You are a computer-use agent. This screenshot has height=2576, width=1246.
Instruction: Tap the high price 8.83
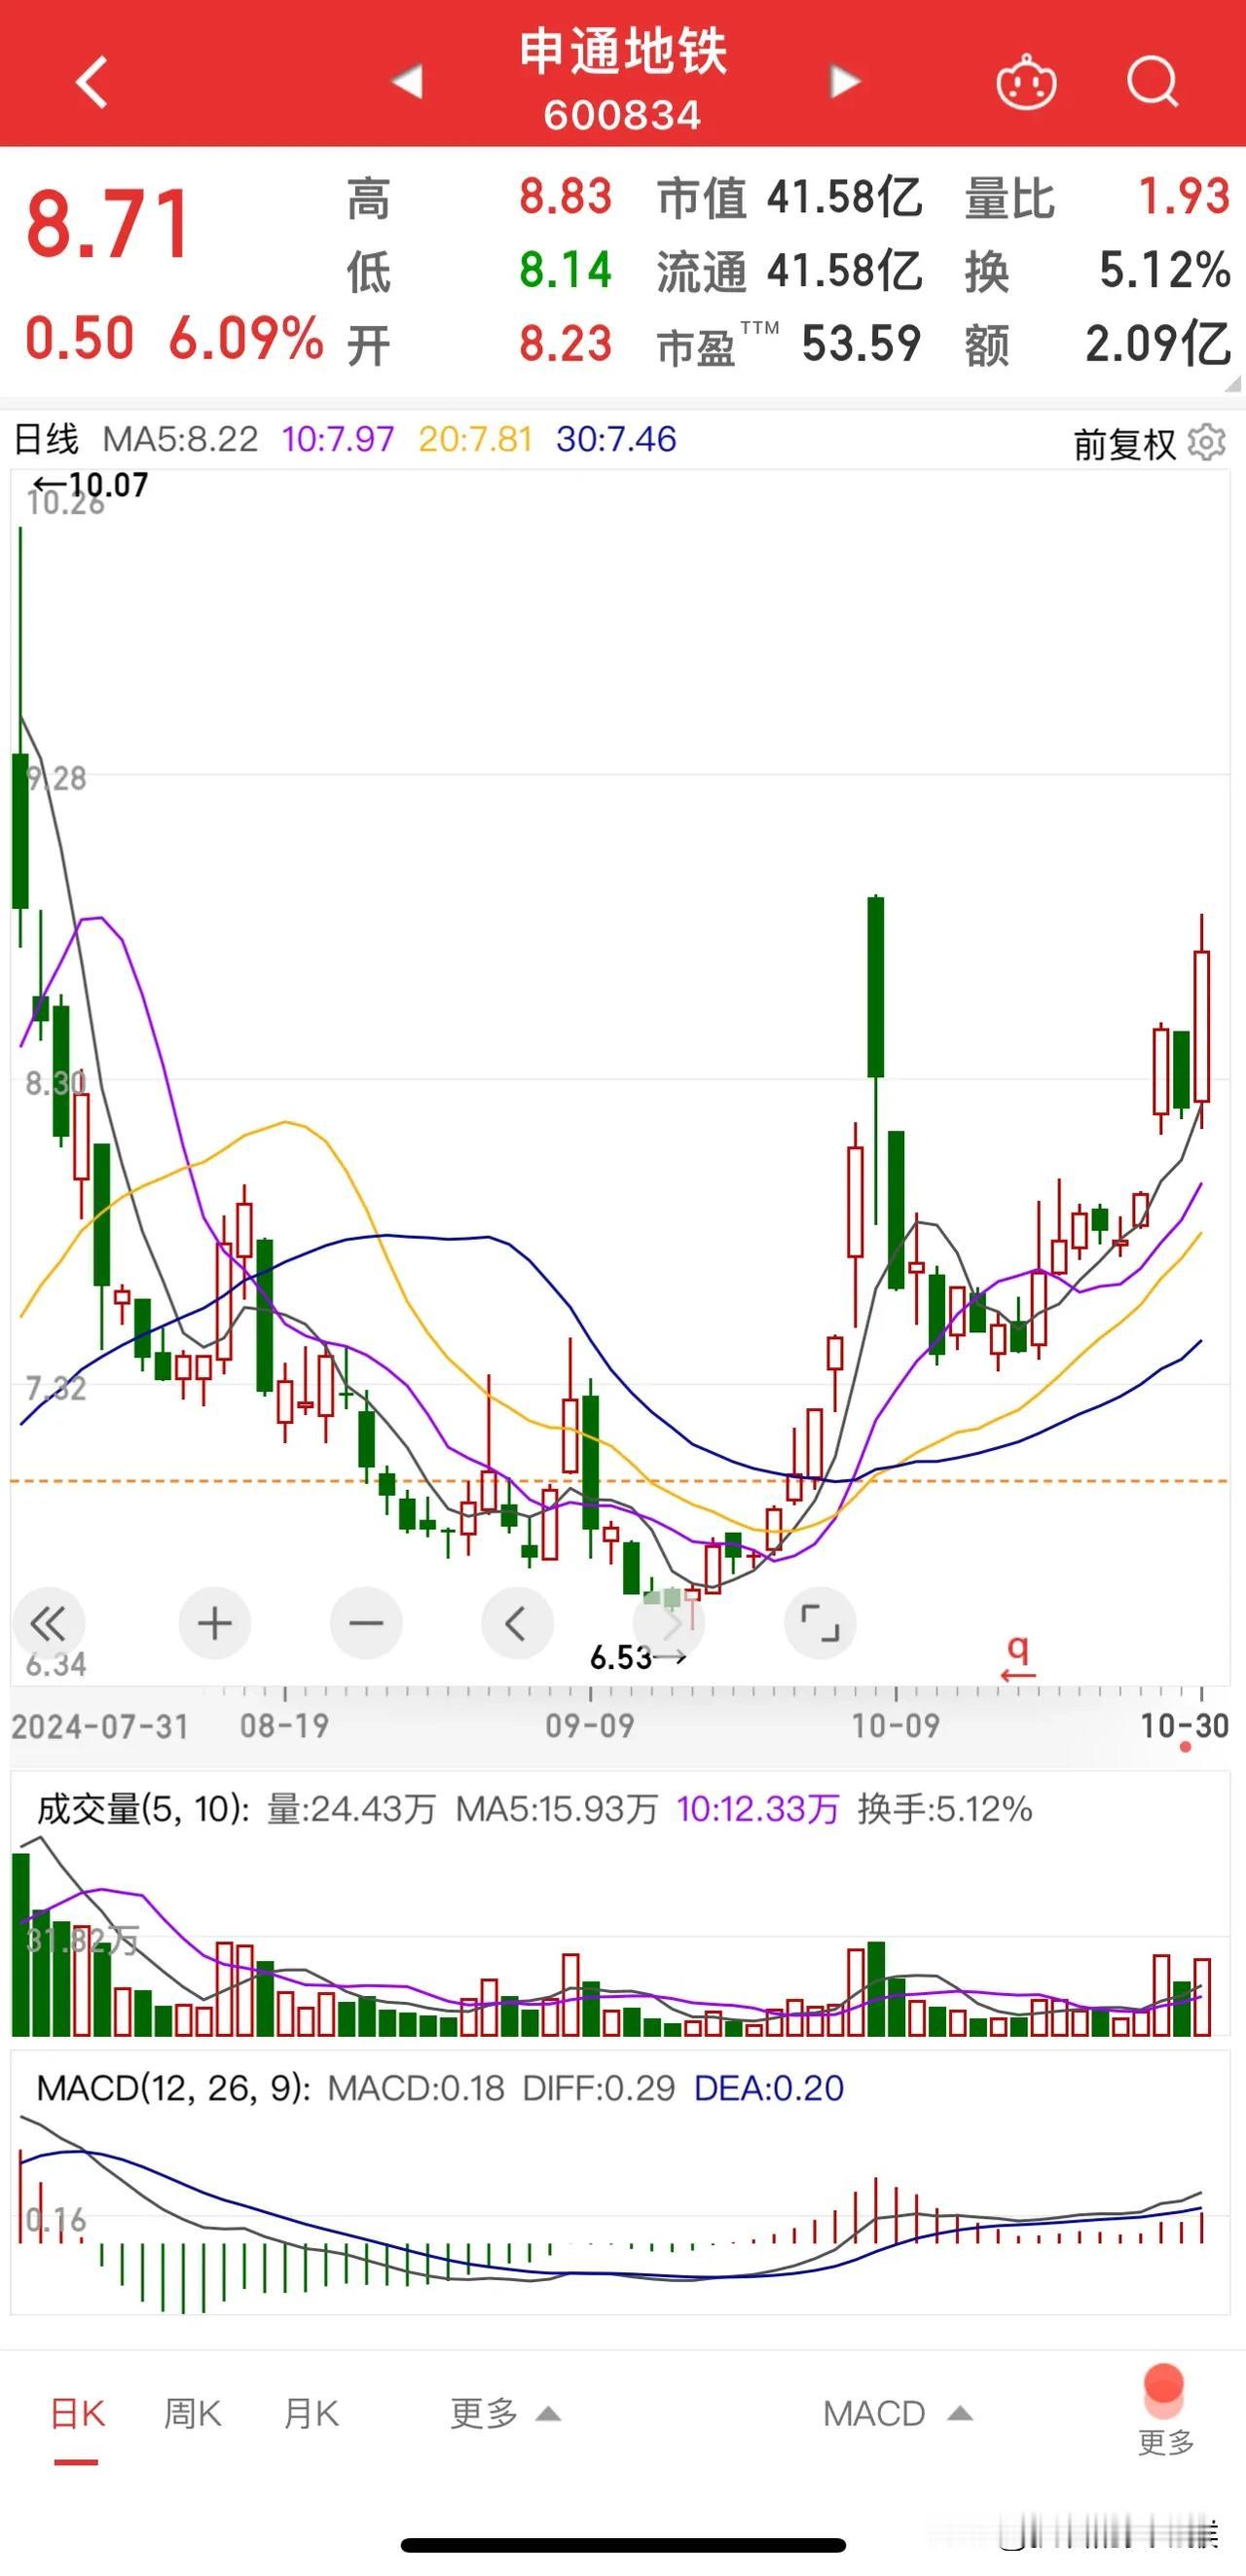(565, 196)
